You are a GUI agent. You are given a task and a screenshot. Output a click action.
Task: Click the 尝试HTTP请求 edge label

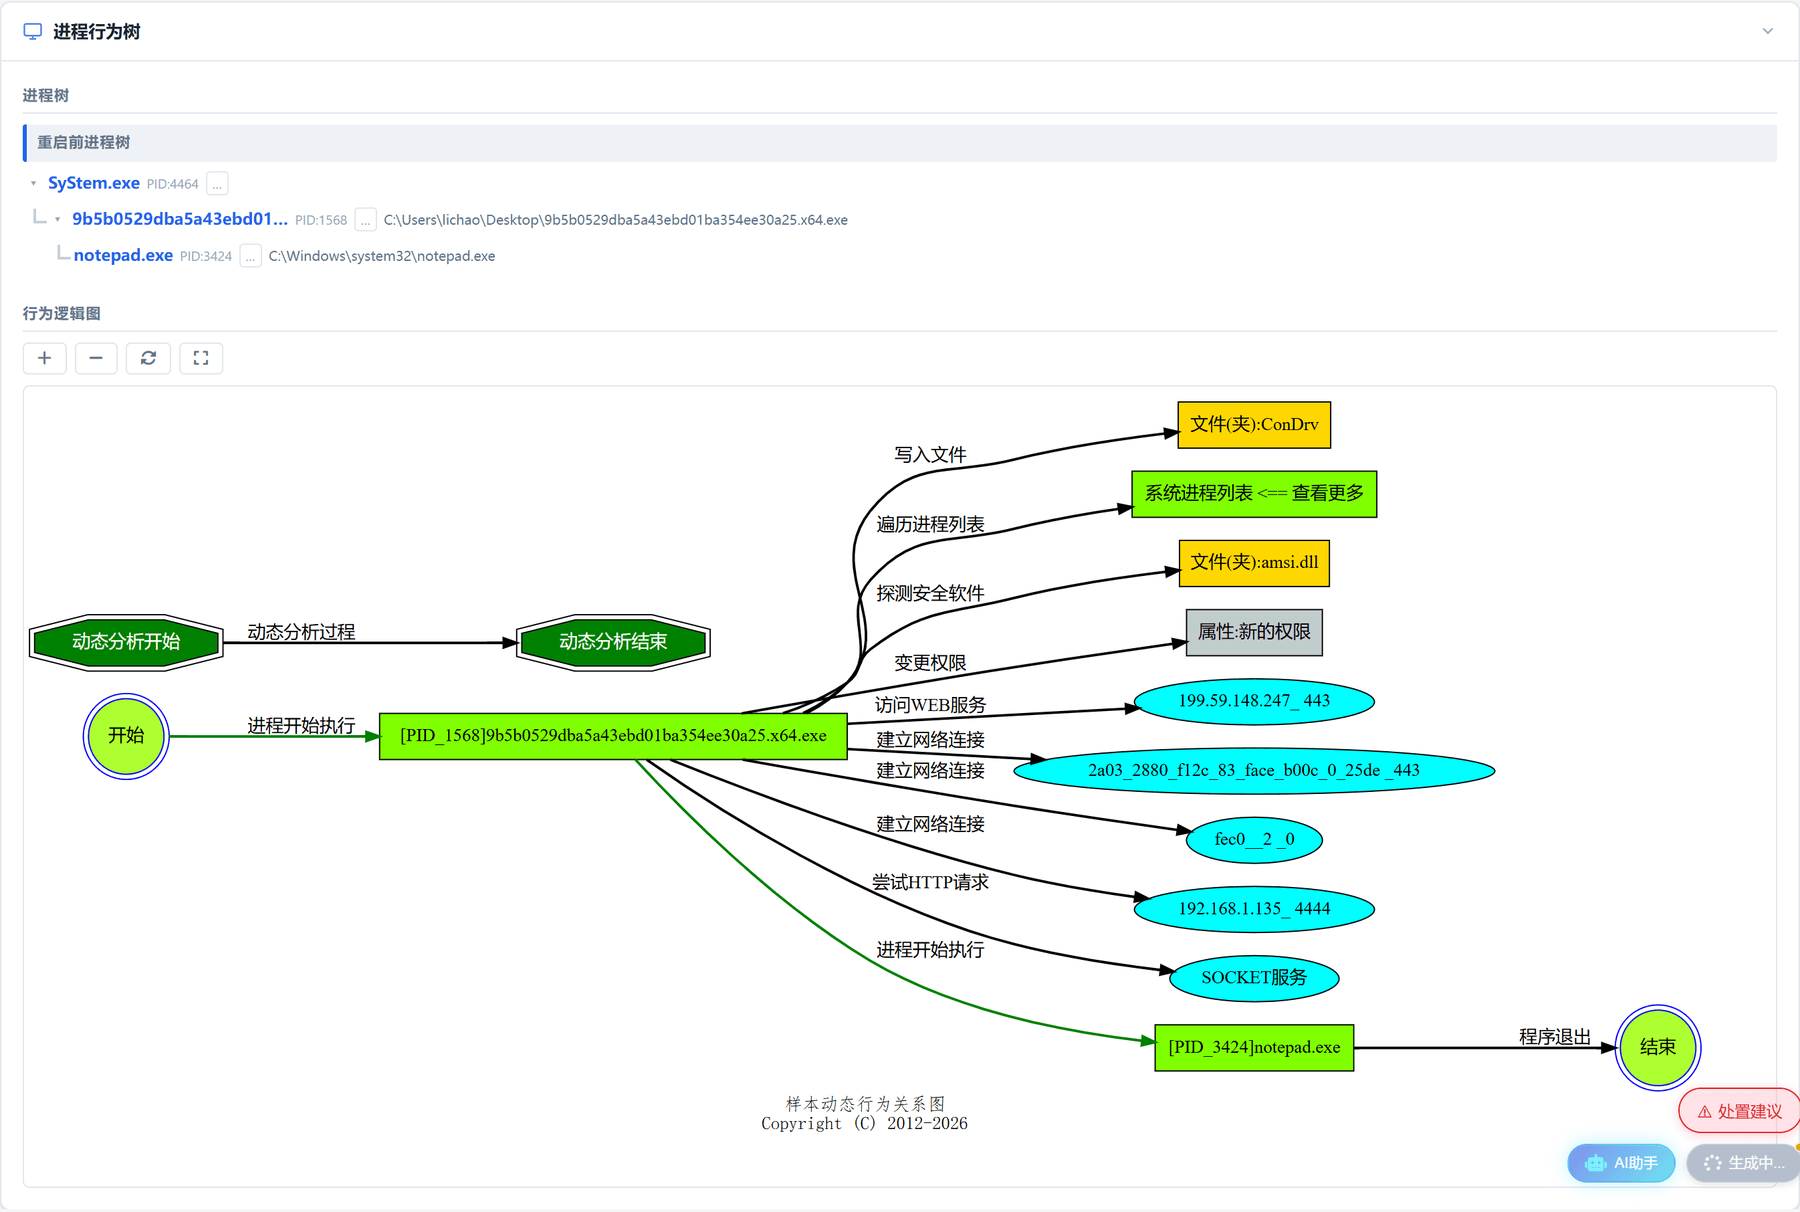click(x=930, y=882)
